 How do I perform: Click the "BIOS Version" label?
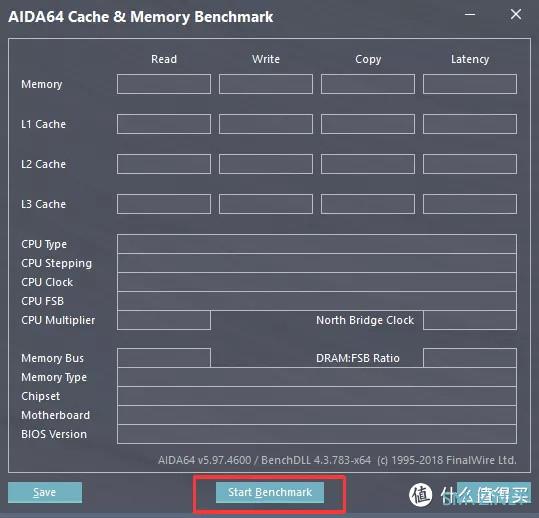tap(54, 434)
